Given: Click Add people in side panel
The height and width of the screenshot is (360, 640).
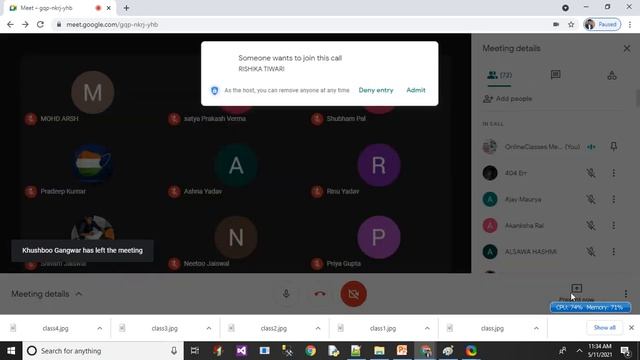Looking at the screenshot, I should (x=507, y=99).
